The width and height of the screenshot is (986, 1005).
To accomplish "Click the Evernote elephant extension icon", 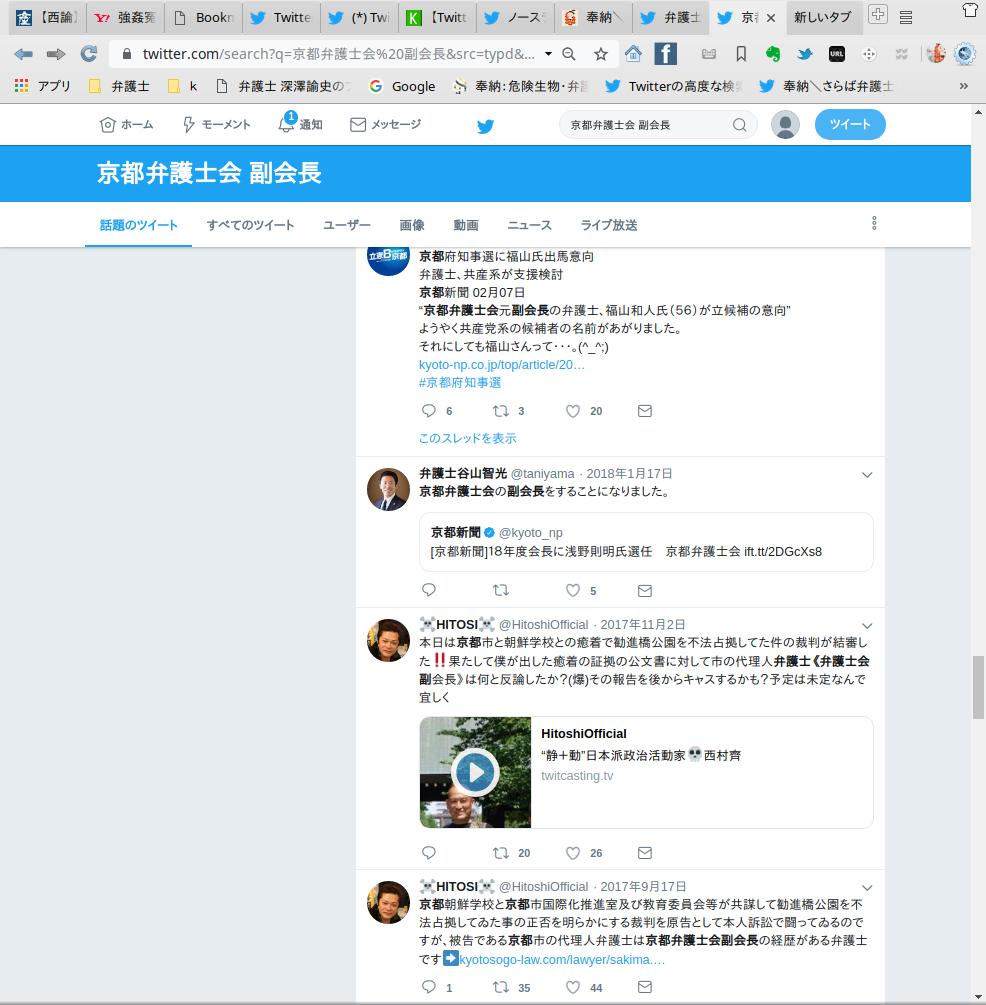I will (773, 54).
